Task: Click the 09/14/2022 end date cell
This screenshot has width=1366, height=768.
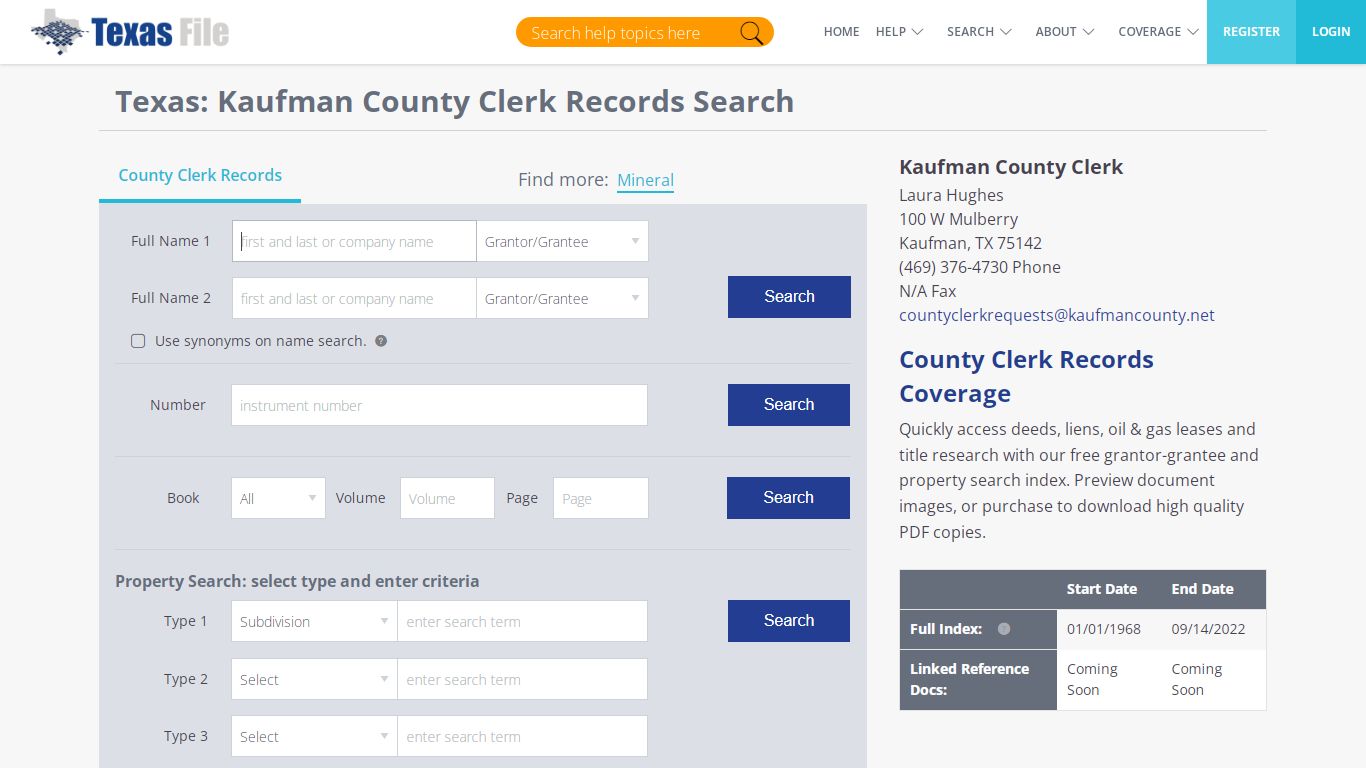Action: point(1214,630)
